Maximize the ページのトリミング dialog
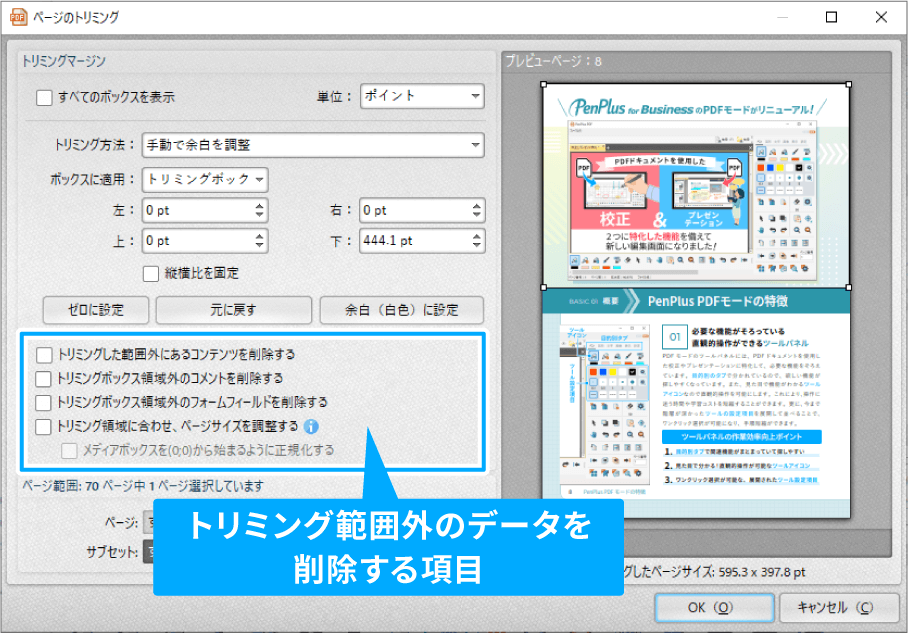 (x=832, y=17)
